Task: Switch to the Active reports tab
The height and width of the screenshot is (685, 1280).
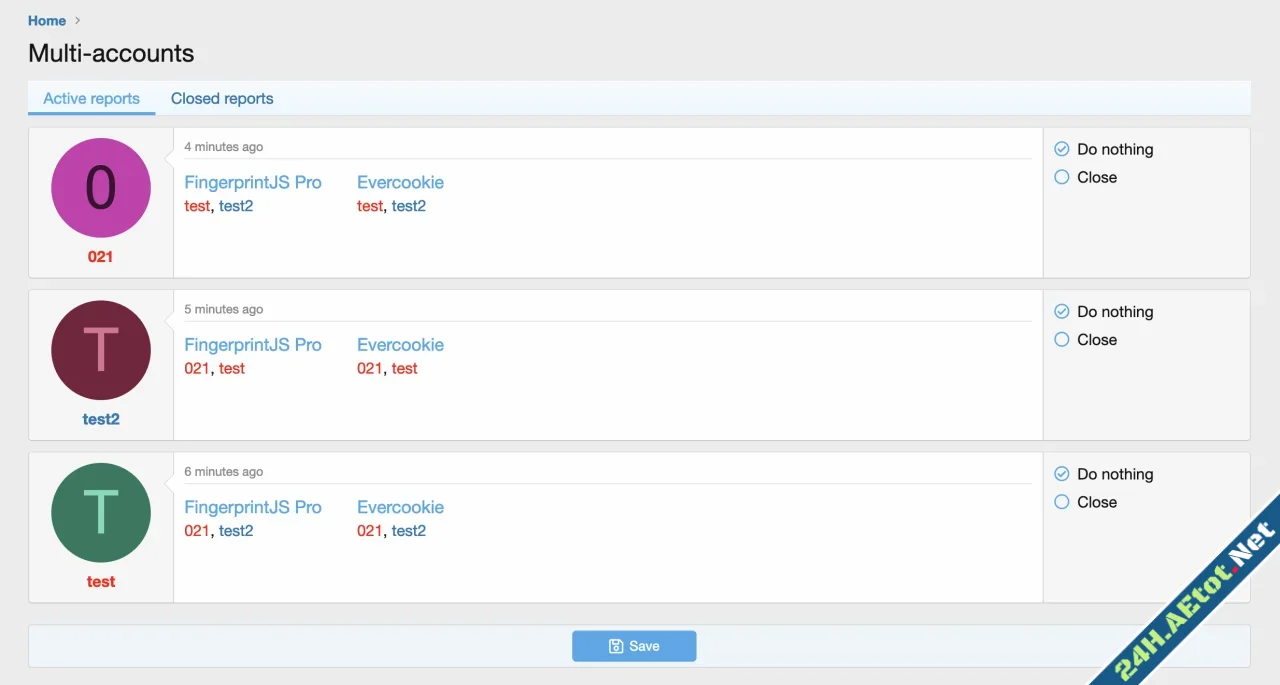Action: [91, 98]
